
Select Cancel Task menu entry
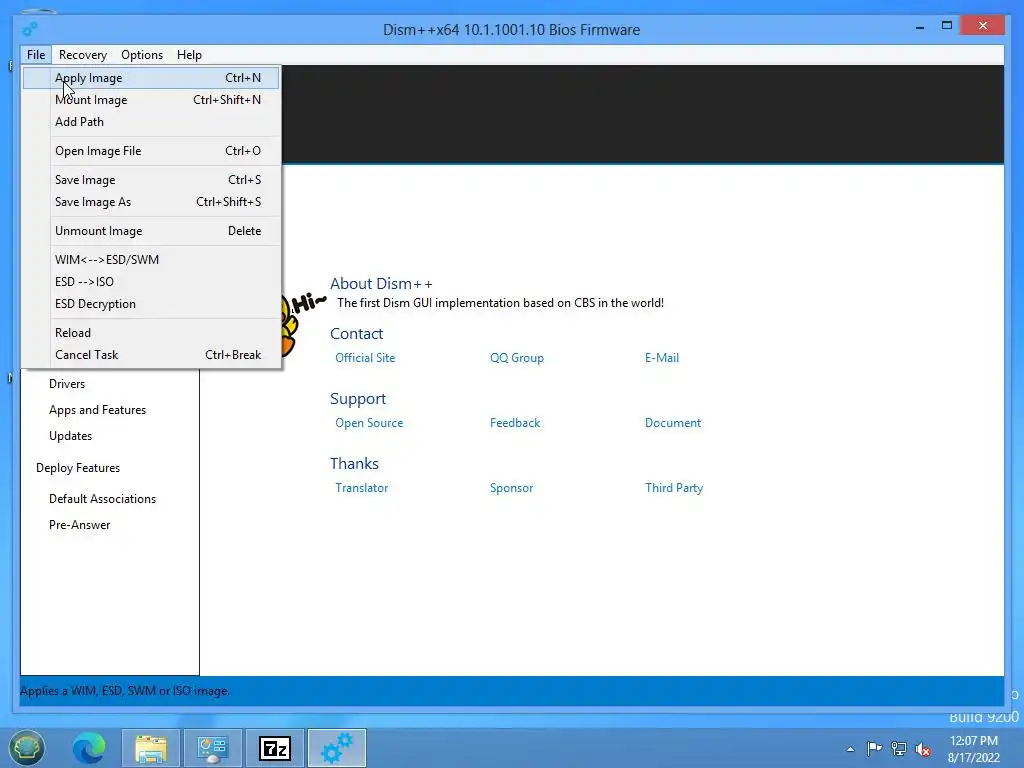coord(151,355)
